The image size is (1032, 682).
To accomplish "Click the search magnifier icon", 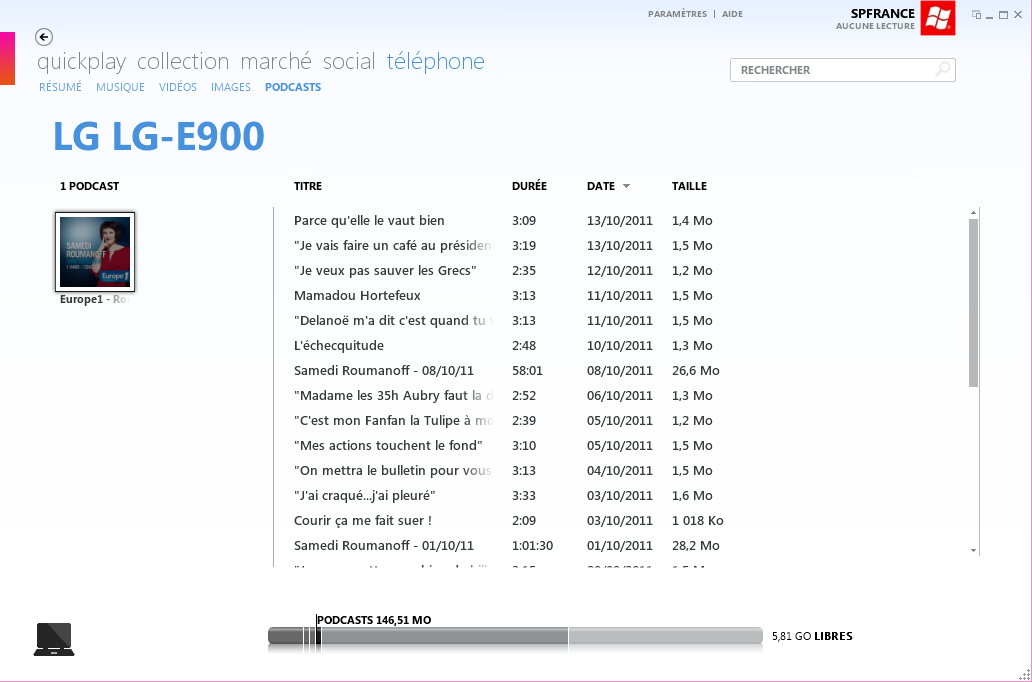I will (x=943, y=69).
